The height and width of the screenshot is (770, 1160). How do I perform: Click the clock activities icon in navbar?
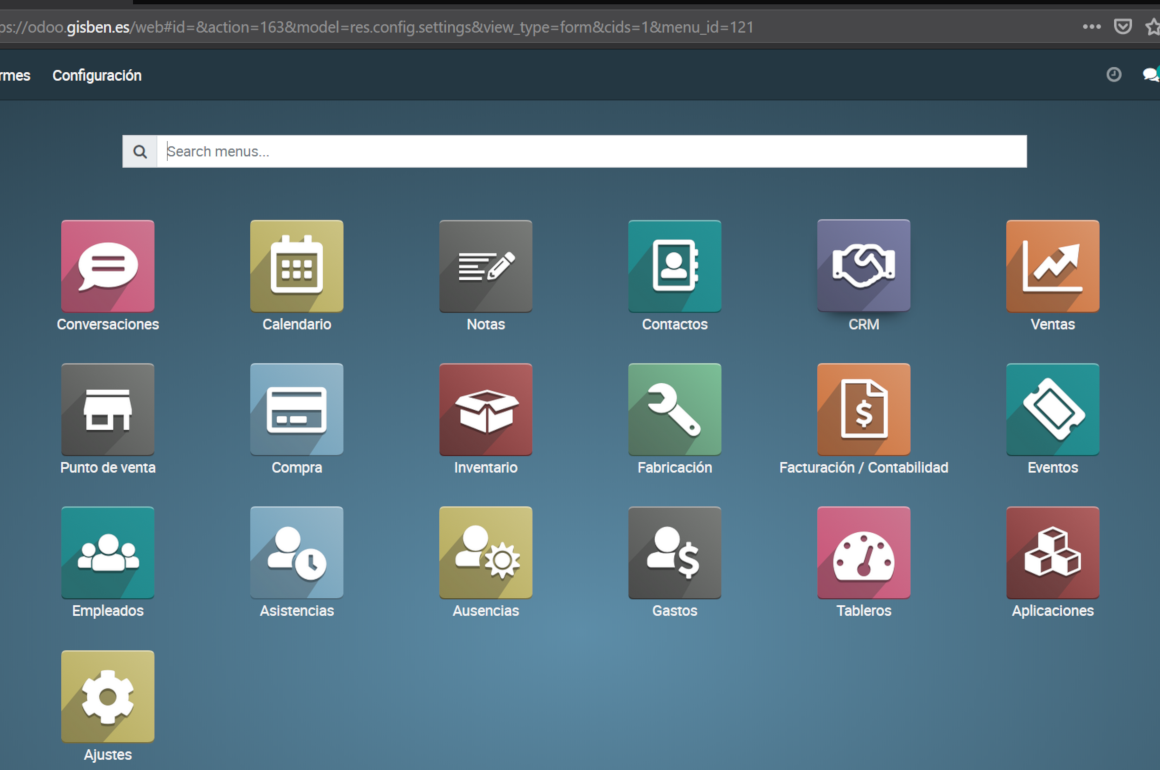tap(1114, 75)
